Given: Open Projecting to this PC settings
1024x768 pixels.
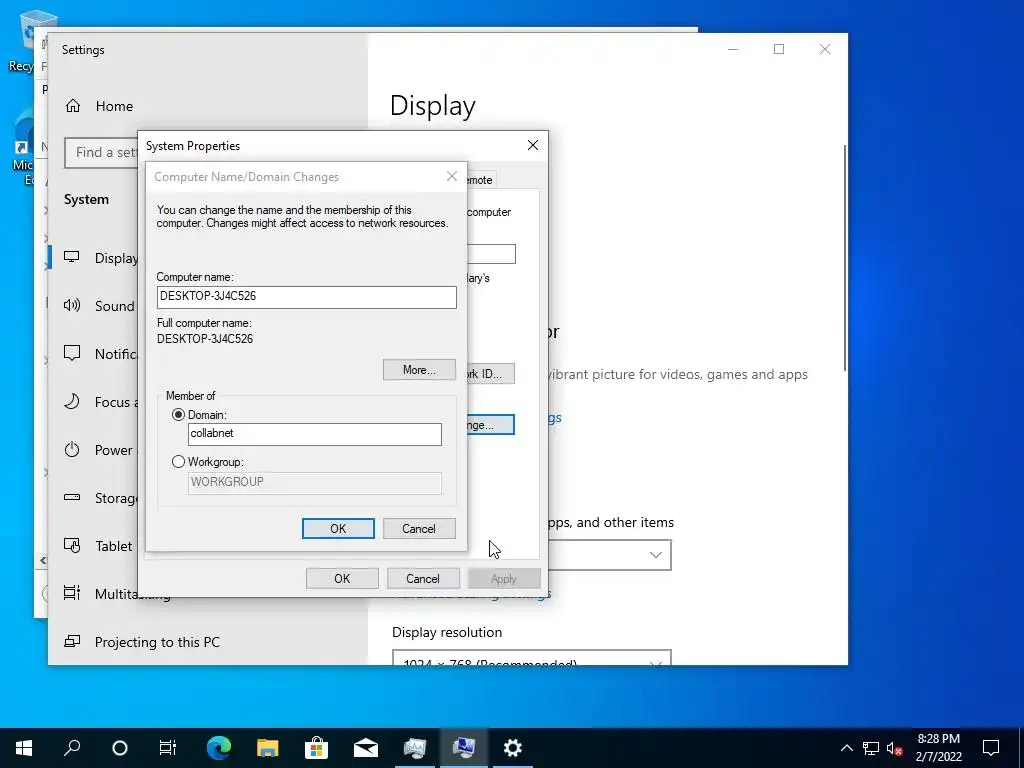Looking at the screenshot, I should (x=157, y=642).
